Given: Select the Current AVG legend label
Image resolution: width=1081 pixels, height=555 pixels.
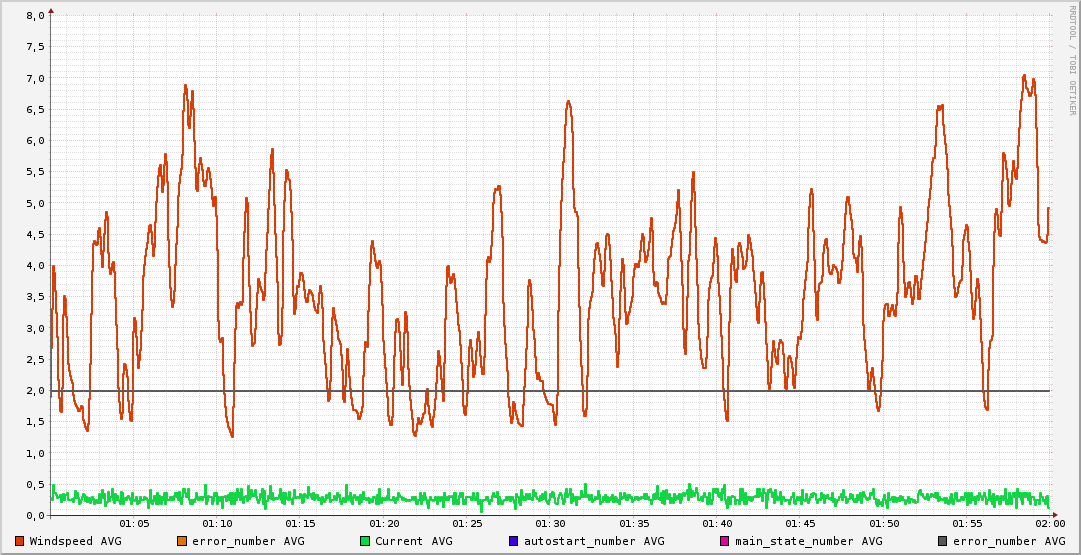Looking at the screenshot, I should click(414, 541).
